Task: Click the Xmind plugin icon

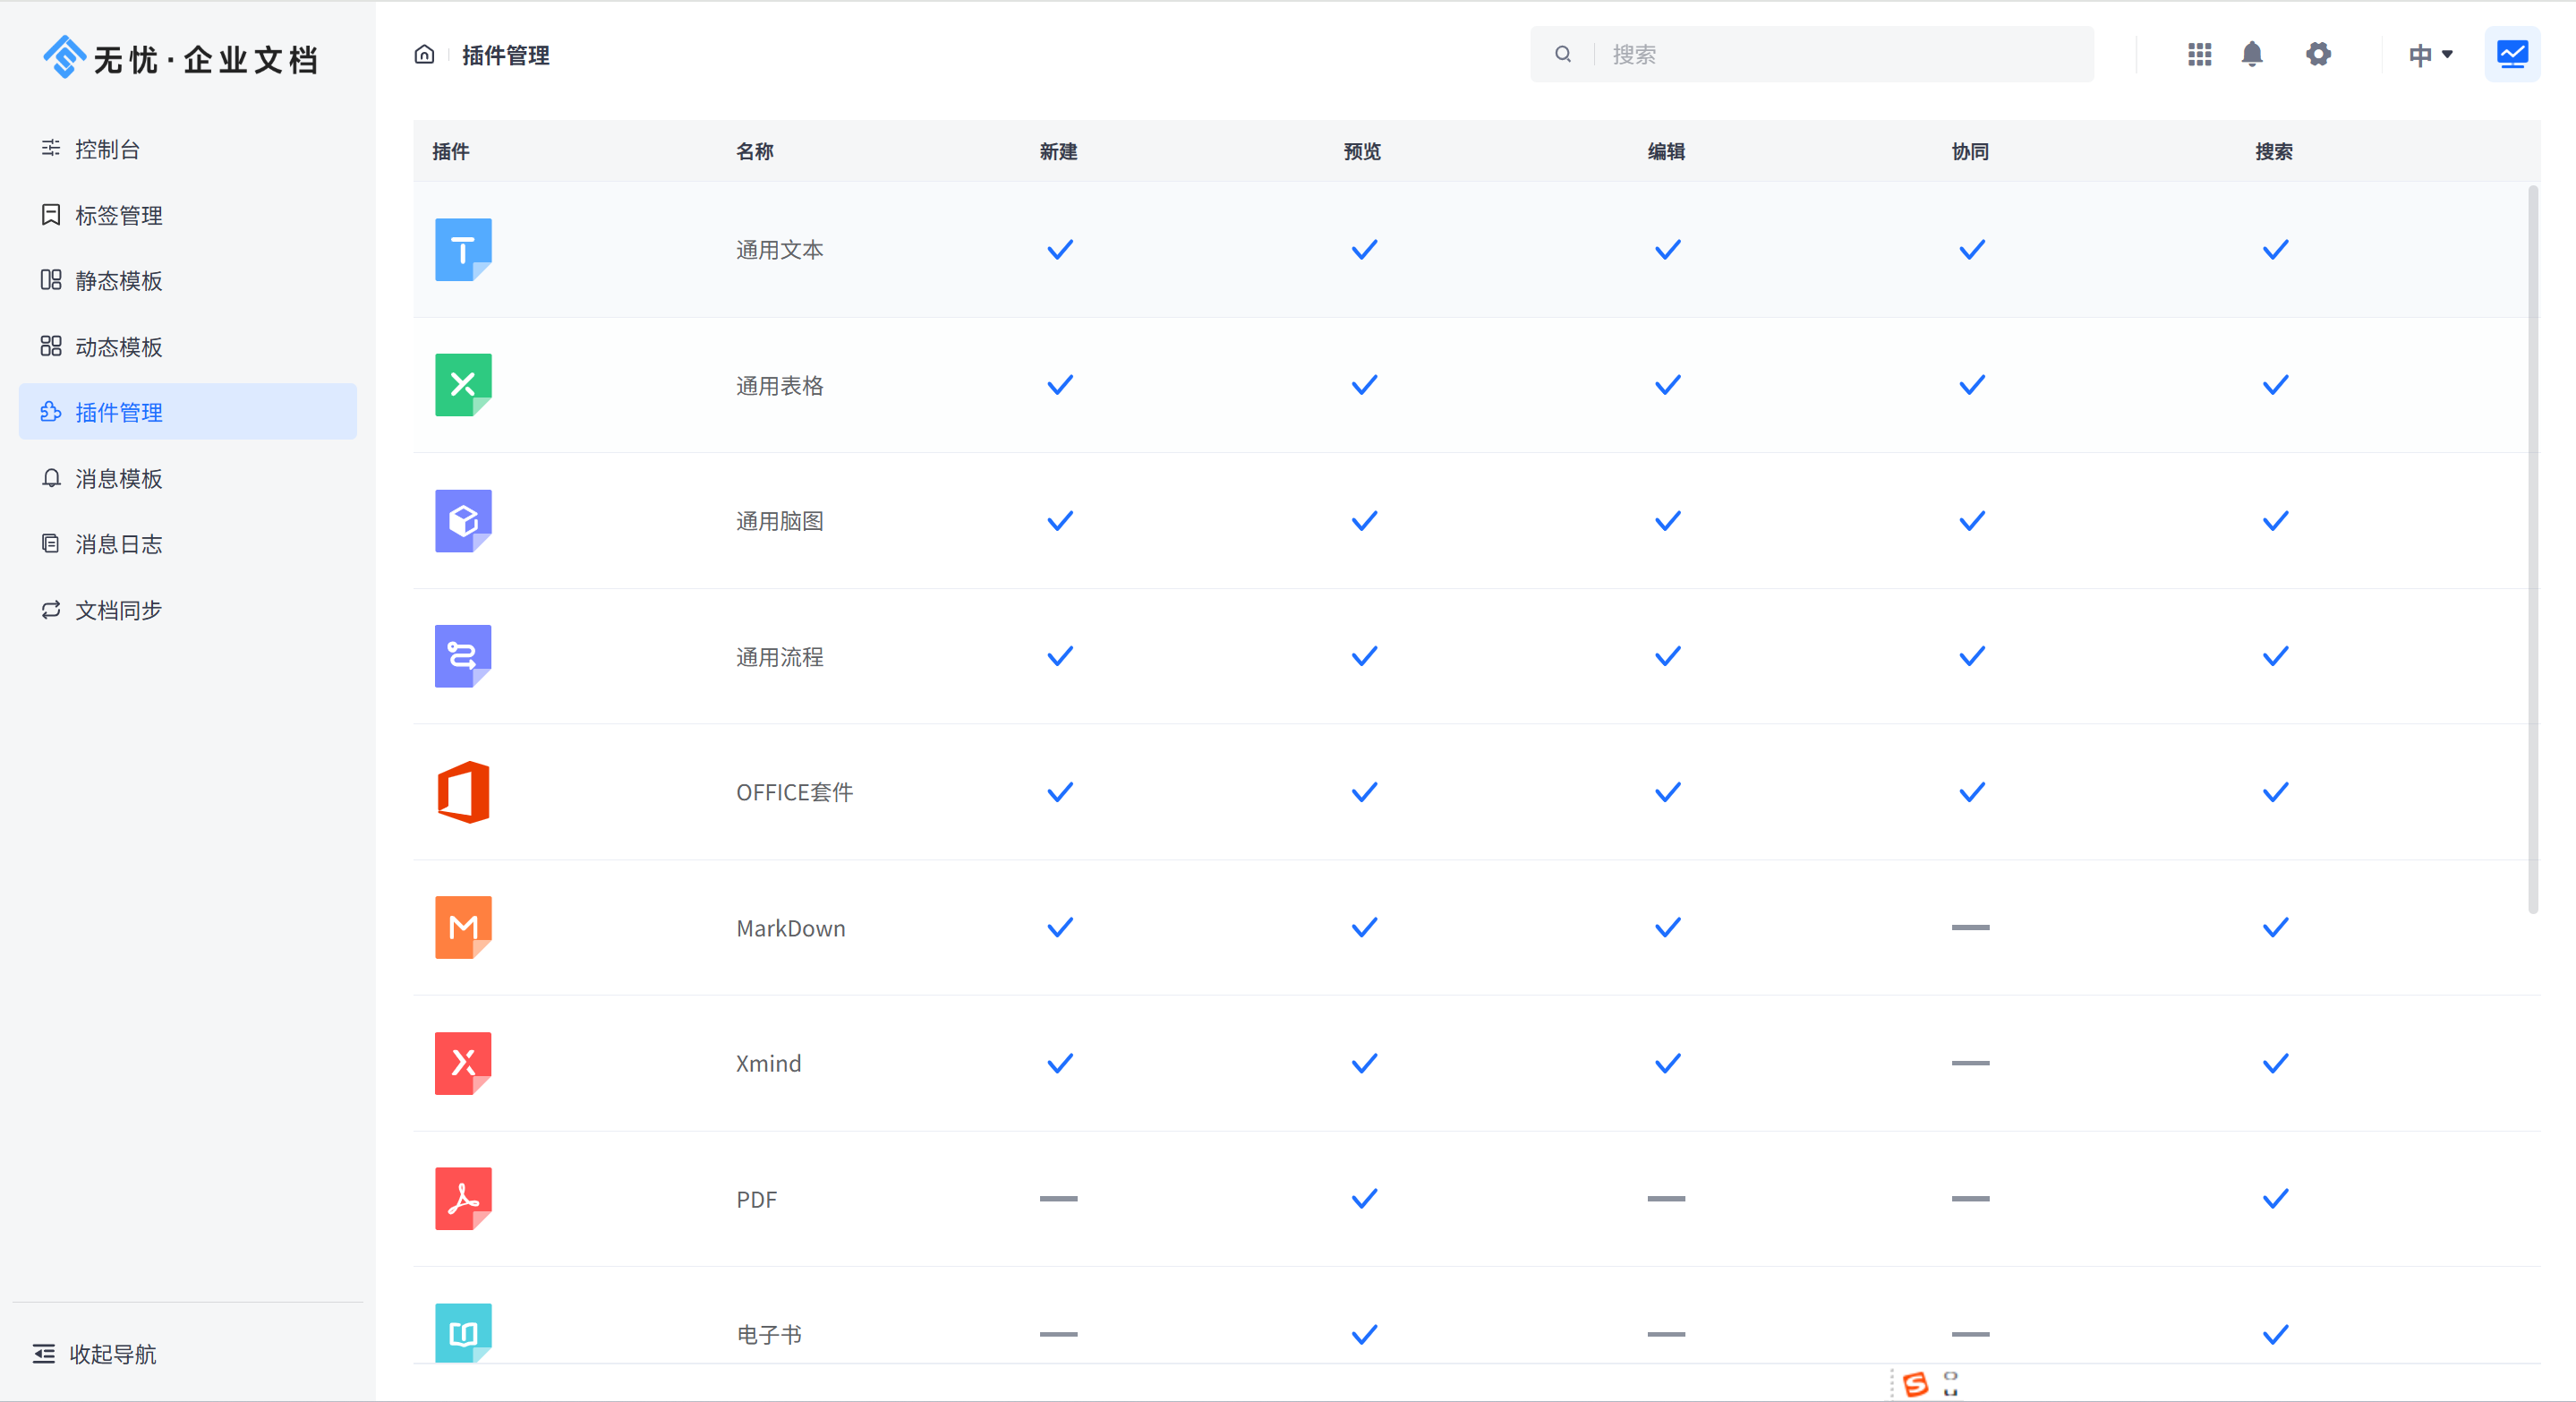Action: tap(463, 1063)
